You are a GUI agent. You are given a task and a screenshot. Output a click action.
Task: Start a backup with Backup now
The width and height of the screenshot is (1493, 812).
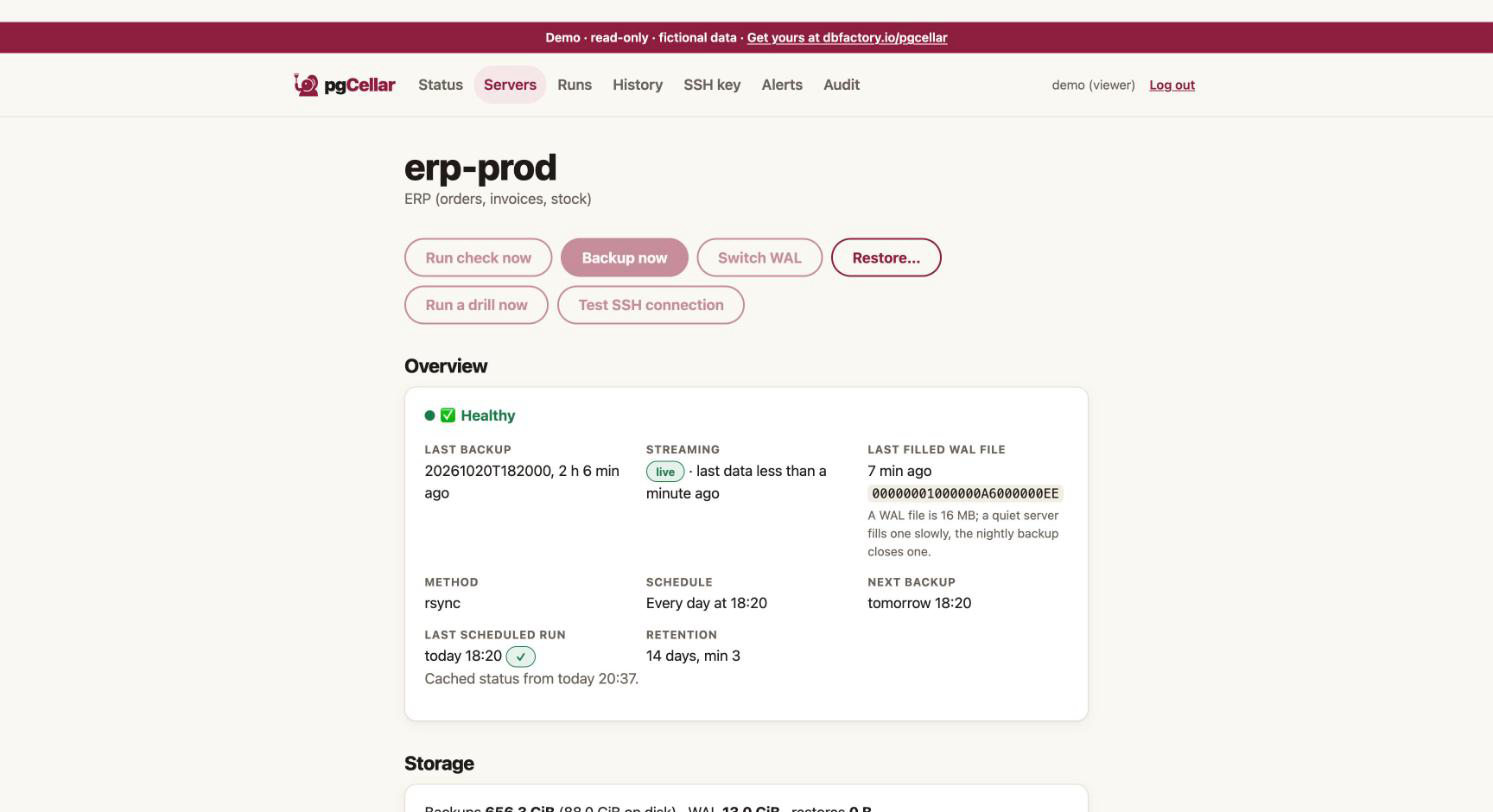(x=624, y=258)
